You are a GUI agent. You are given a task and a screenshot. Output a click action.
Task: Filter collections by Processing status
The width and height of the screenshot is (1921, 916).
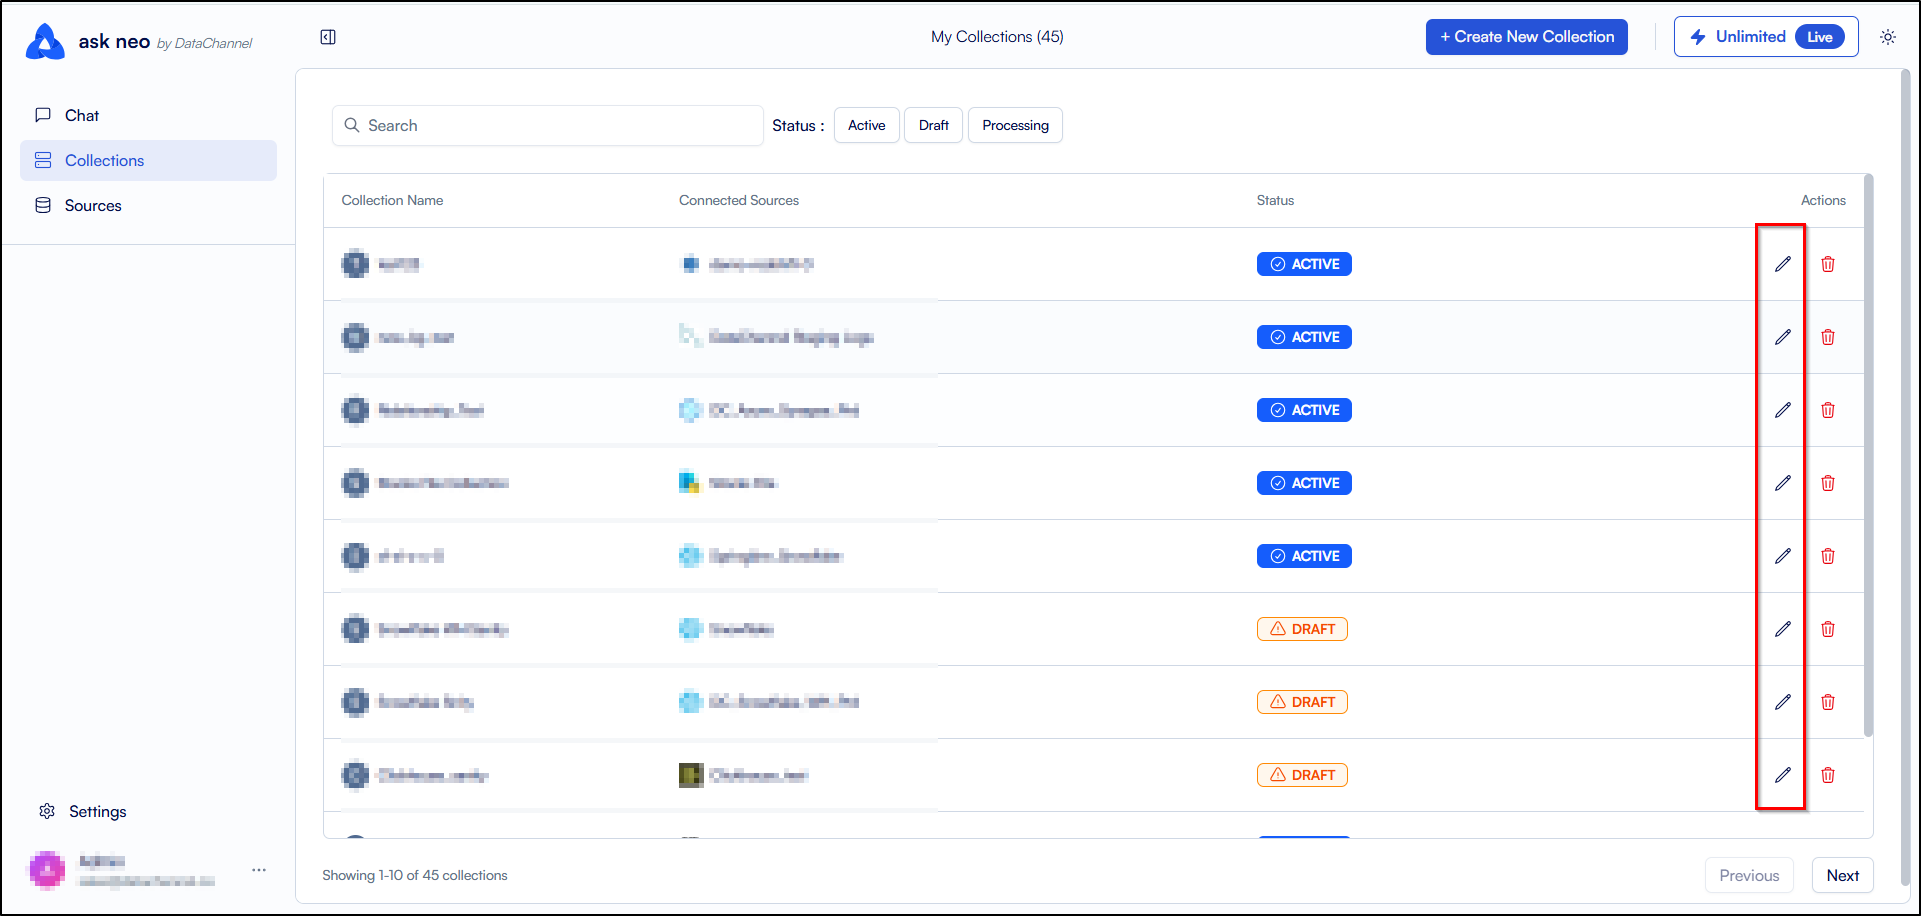coord(1015,125)
